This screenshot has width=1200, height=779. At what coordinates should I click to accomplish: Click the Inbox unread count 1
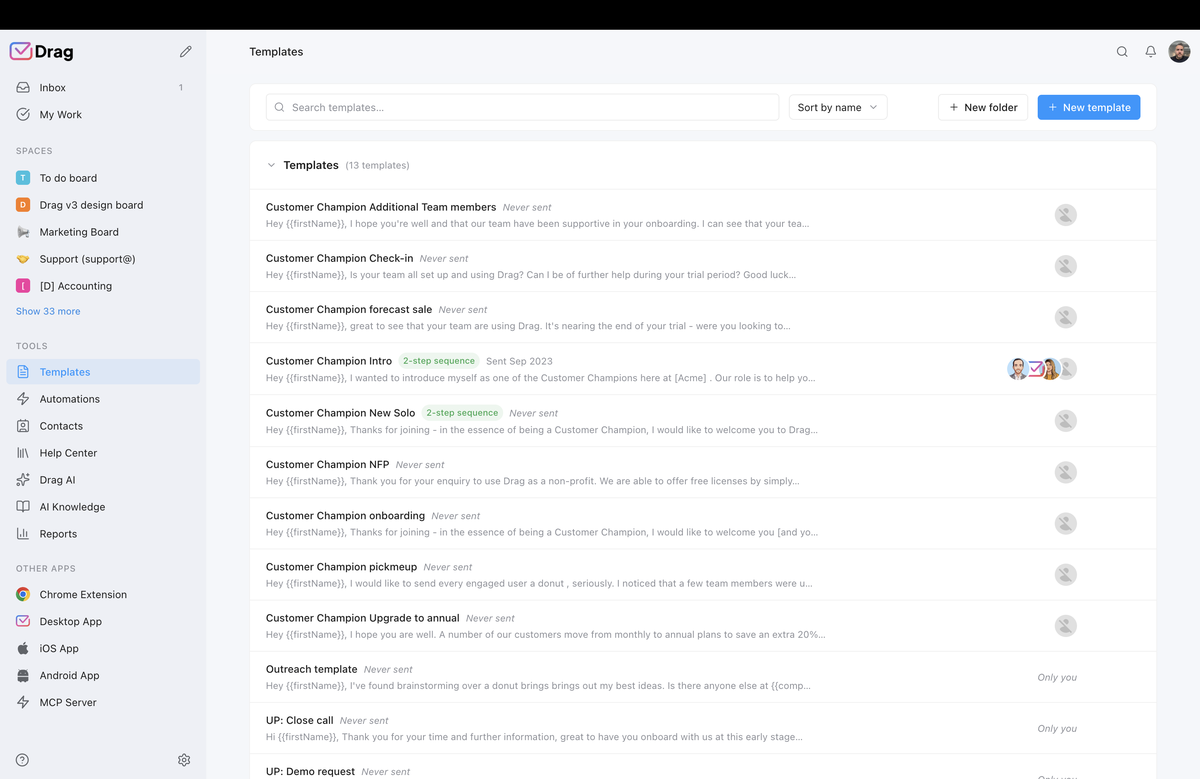pos(181,88)
